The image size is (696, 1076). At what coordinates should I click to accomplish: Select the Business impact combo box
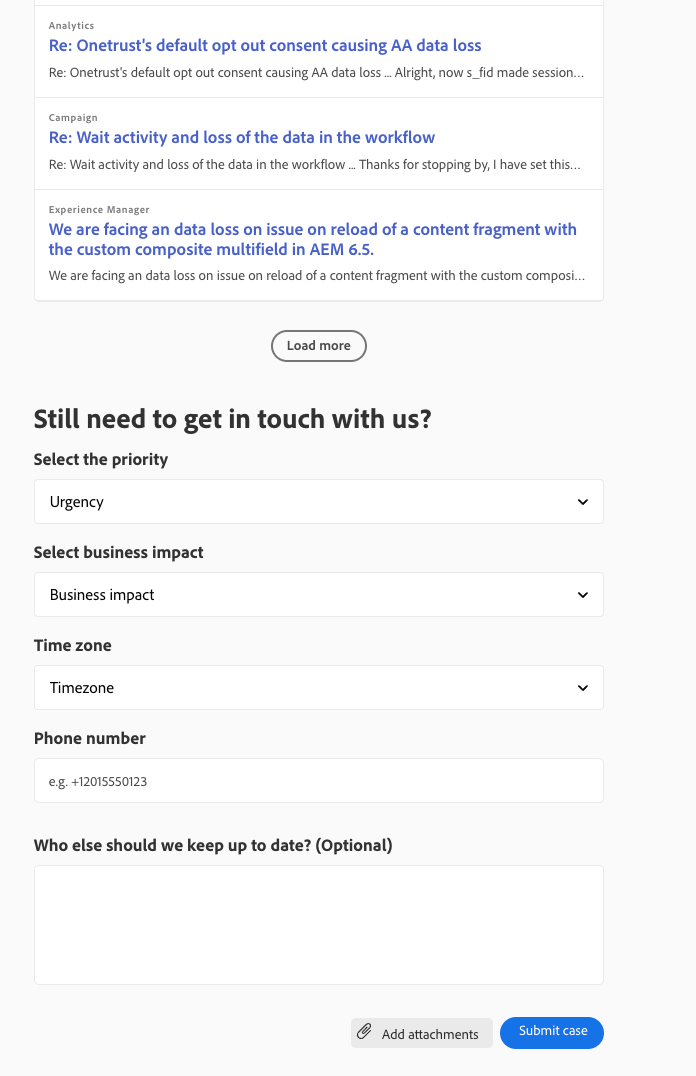pos(318,594)
